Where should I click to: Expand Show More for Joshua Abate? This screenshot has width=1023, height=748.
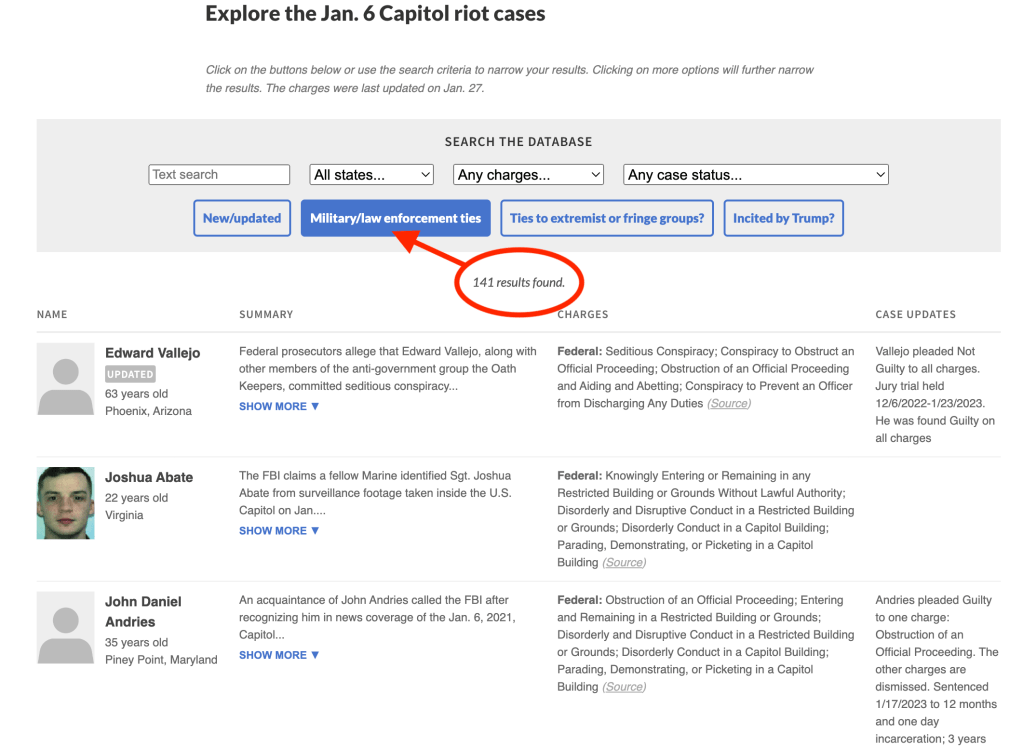(279, 530)
